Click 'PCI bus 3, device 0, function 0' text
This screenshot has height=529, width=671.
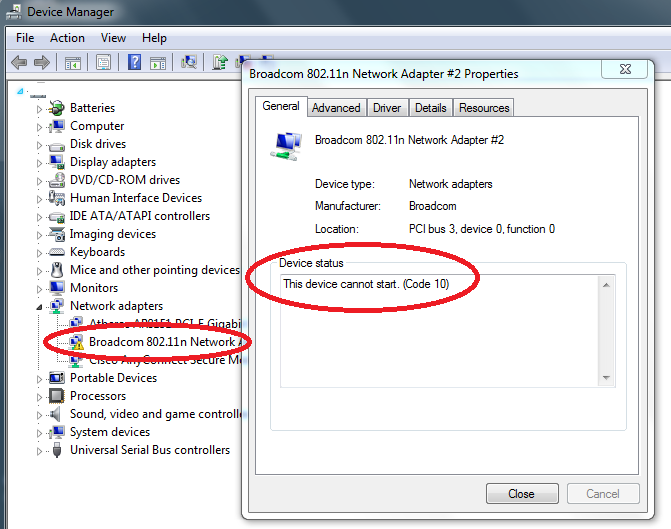click(482, 229)
